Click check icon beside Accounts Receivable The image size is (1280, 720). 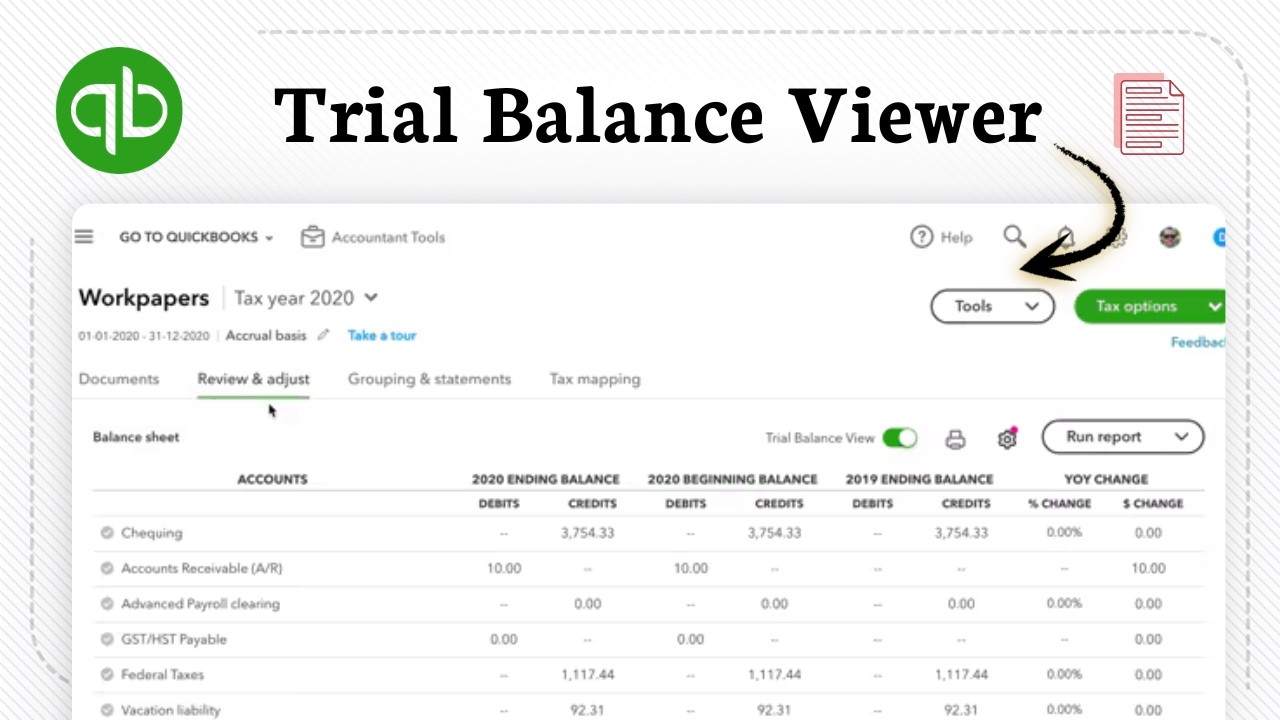click(x=106, y=568)
